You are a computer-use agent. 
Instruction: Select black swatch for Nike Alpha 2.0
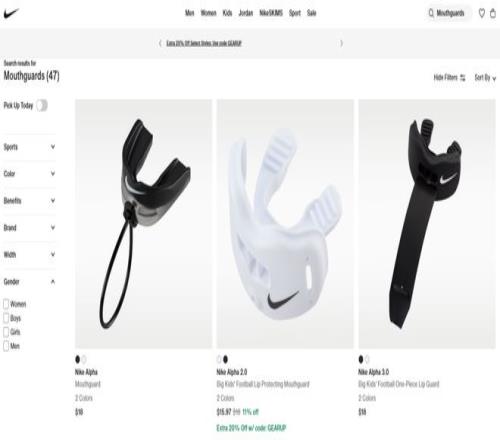pos(225,359)
